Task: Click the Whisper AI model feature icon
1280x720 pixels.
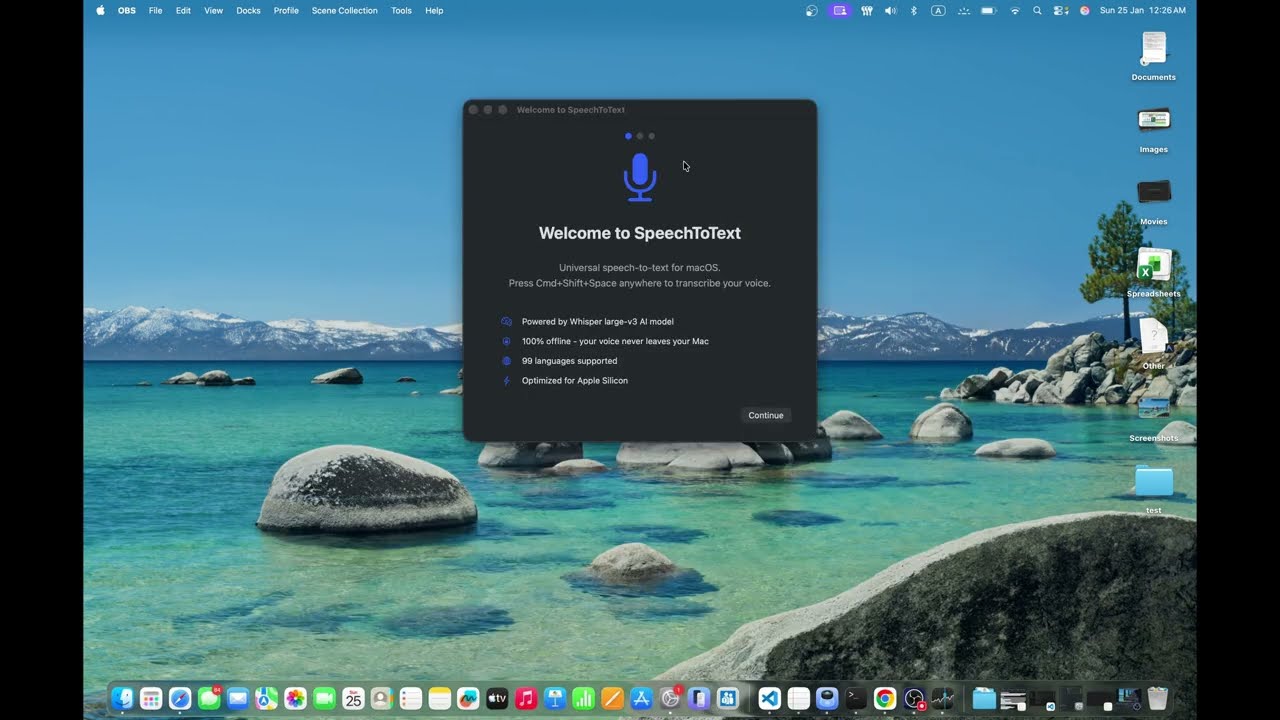Action: tap(507, 322)
